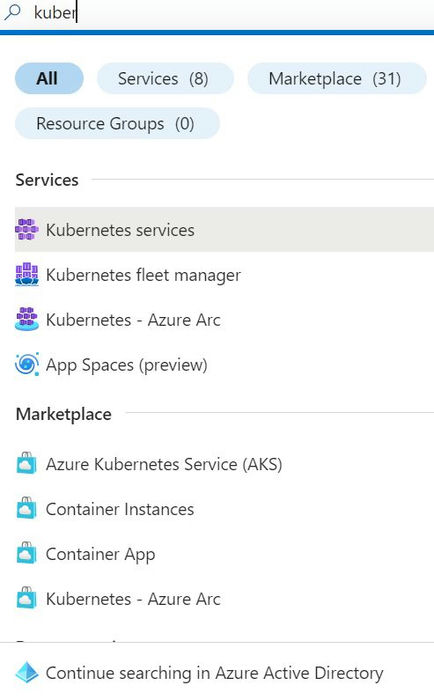Open Kubernetes - Azure Arc marketplace entry

[224, 599]
